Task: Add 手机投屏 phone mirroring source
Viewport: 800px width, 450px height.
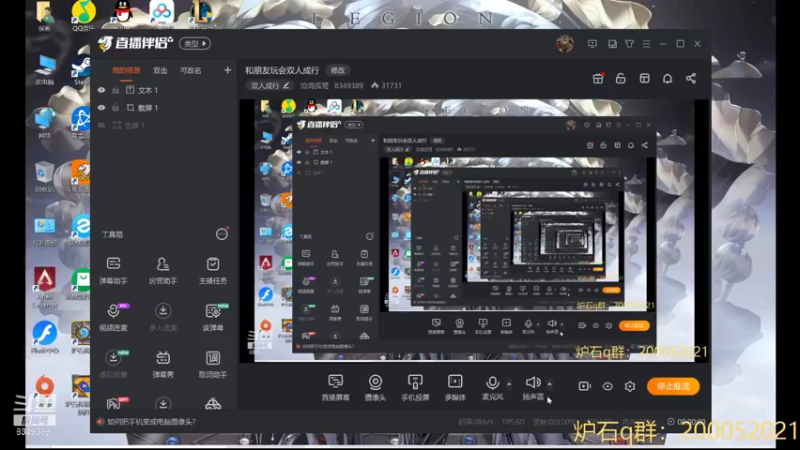Action: (415, 388)
